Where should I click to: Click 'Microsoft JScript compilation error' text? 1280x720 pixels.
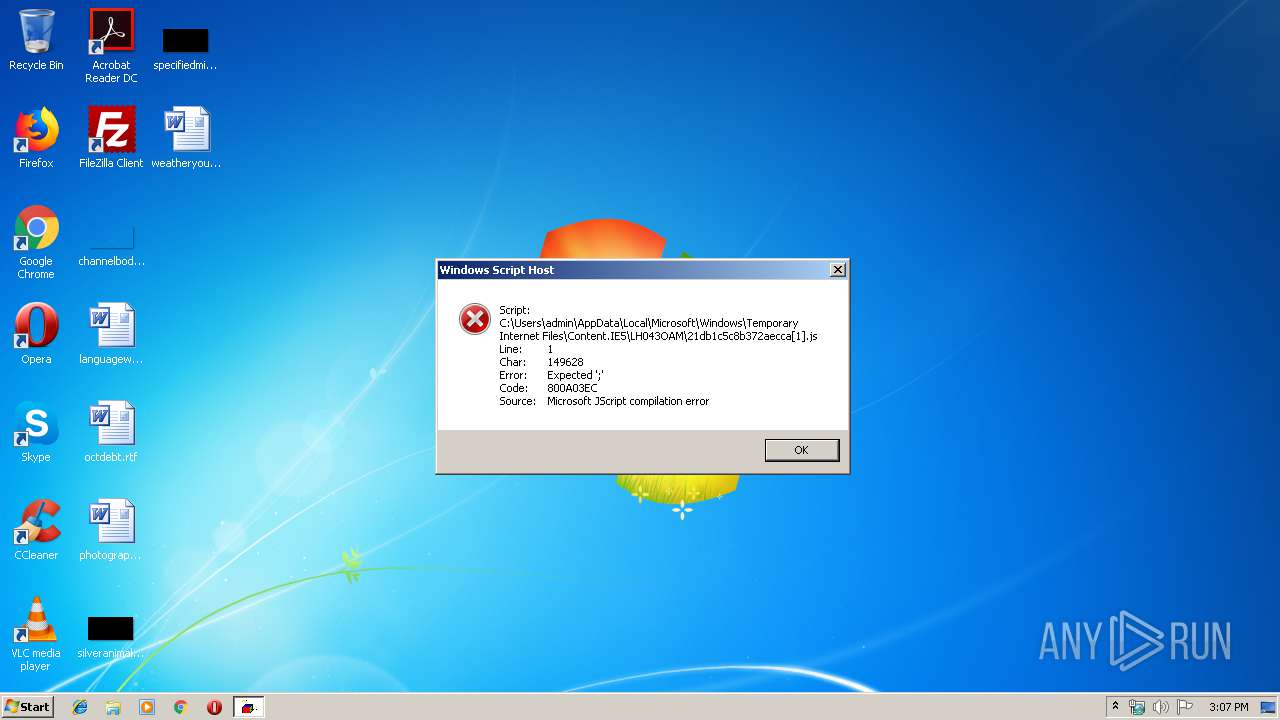[x=628, y=401]
